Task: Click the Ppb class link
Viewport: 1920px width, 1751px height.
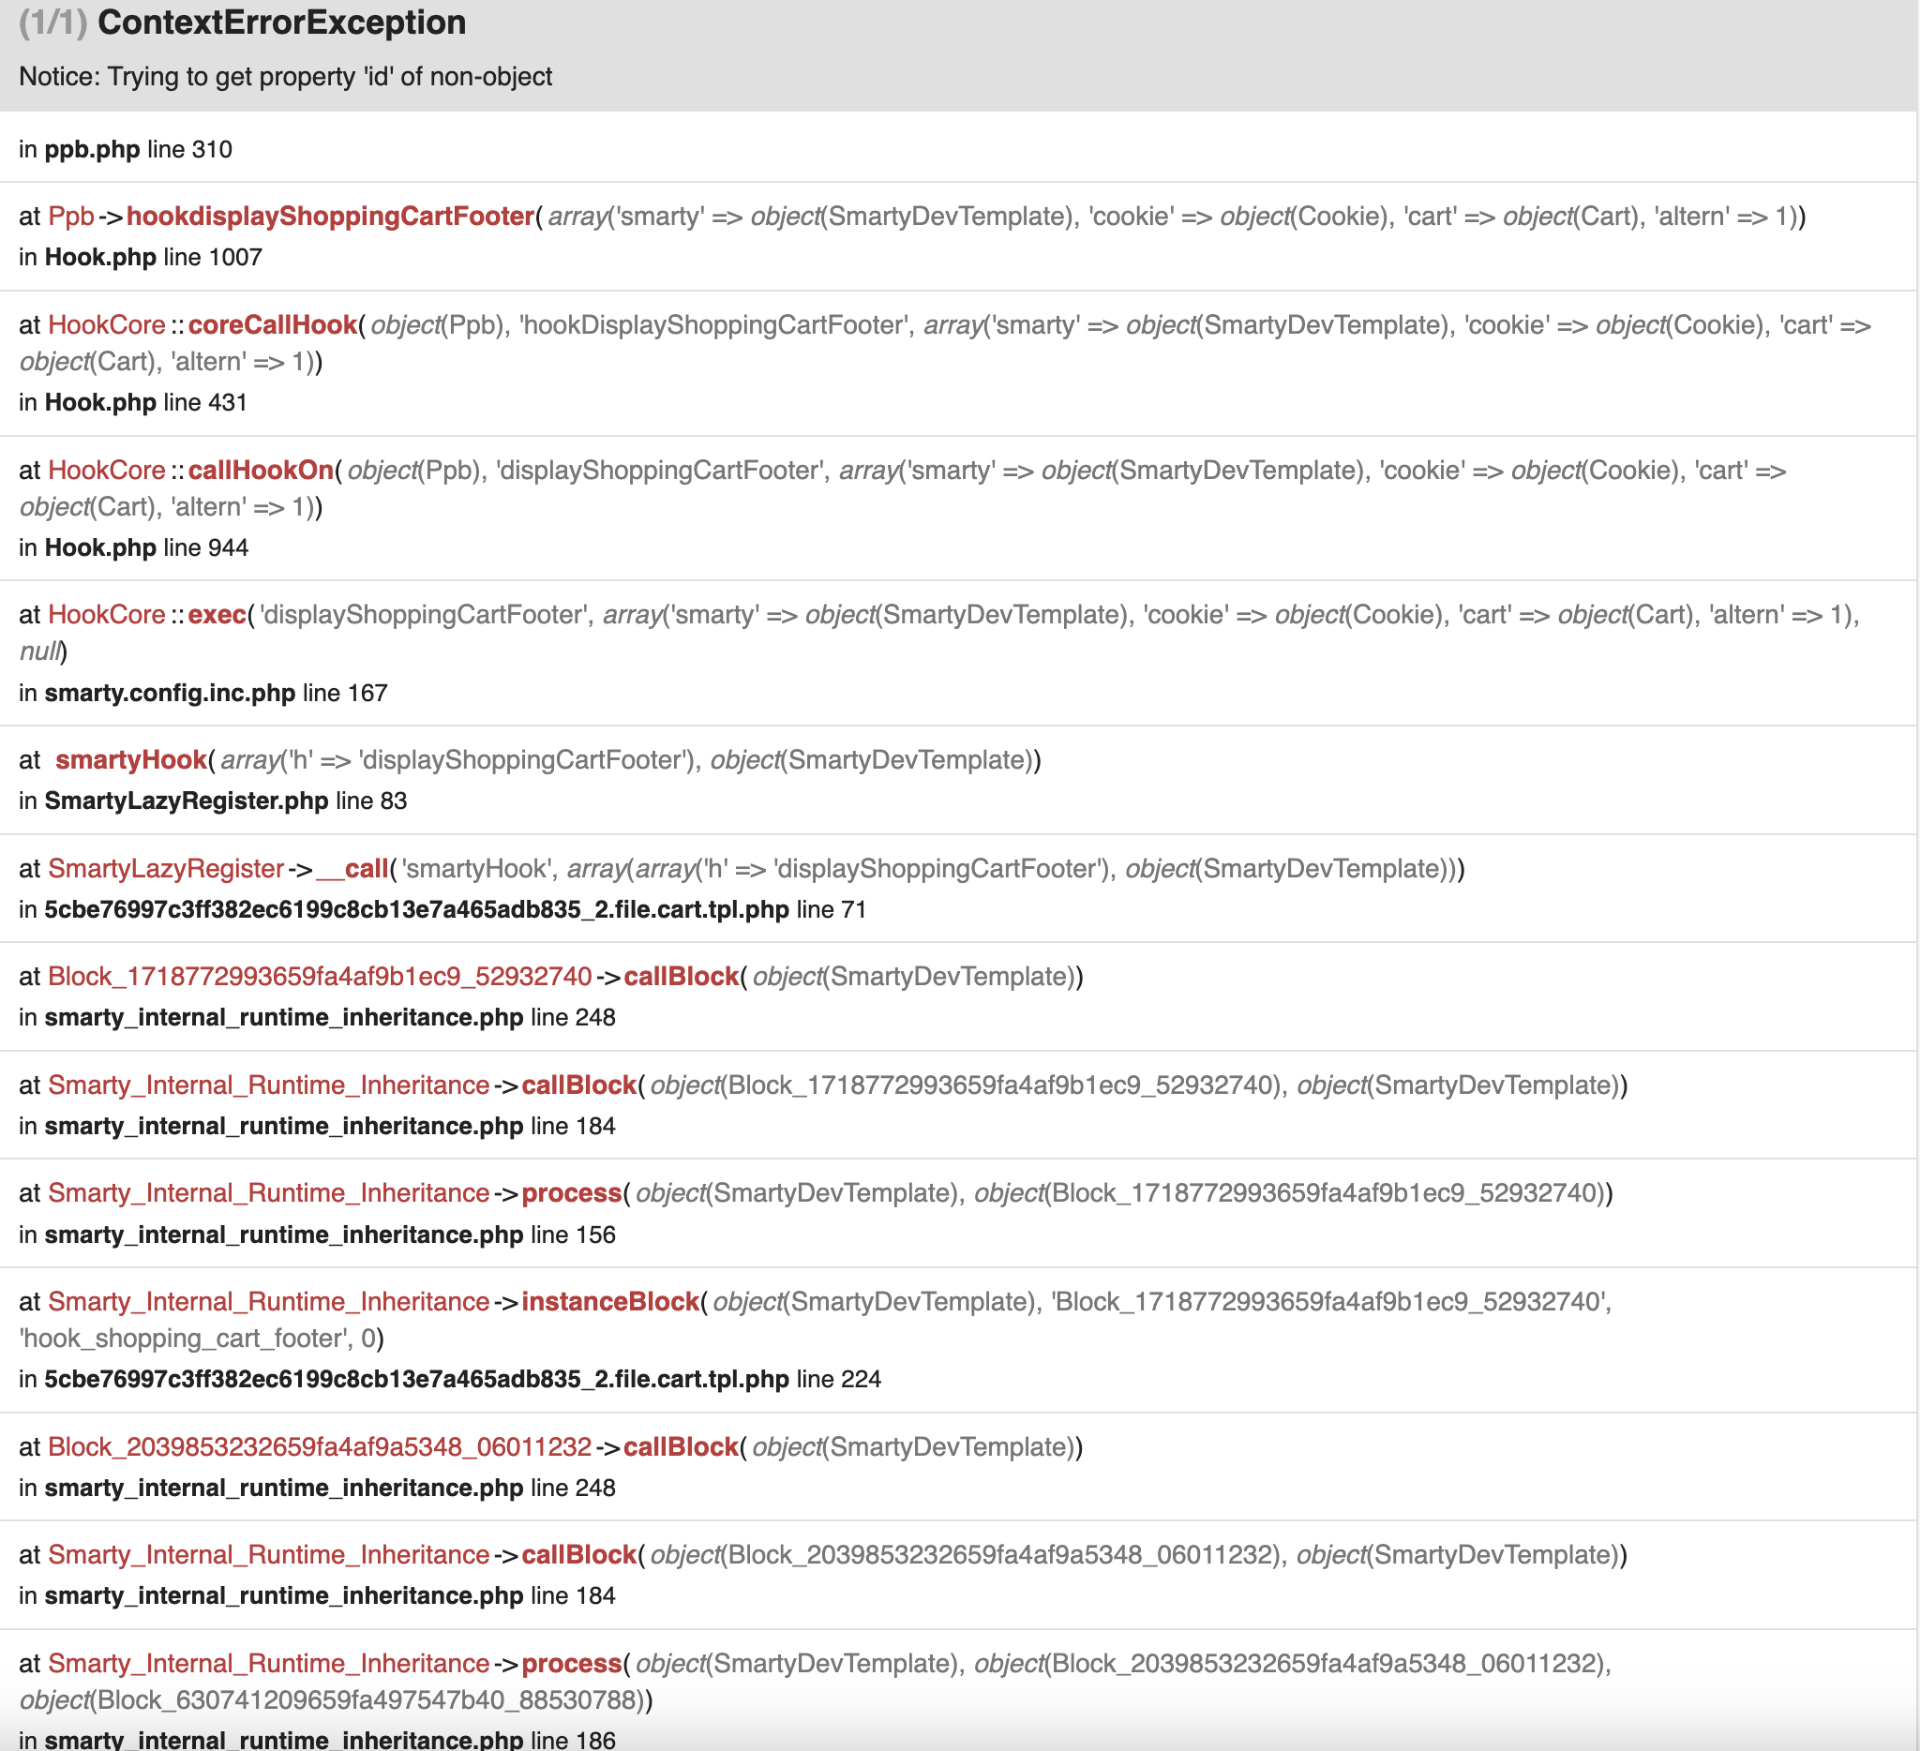Action: tap(71, 216)
